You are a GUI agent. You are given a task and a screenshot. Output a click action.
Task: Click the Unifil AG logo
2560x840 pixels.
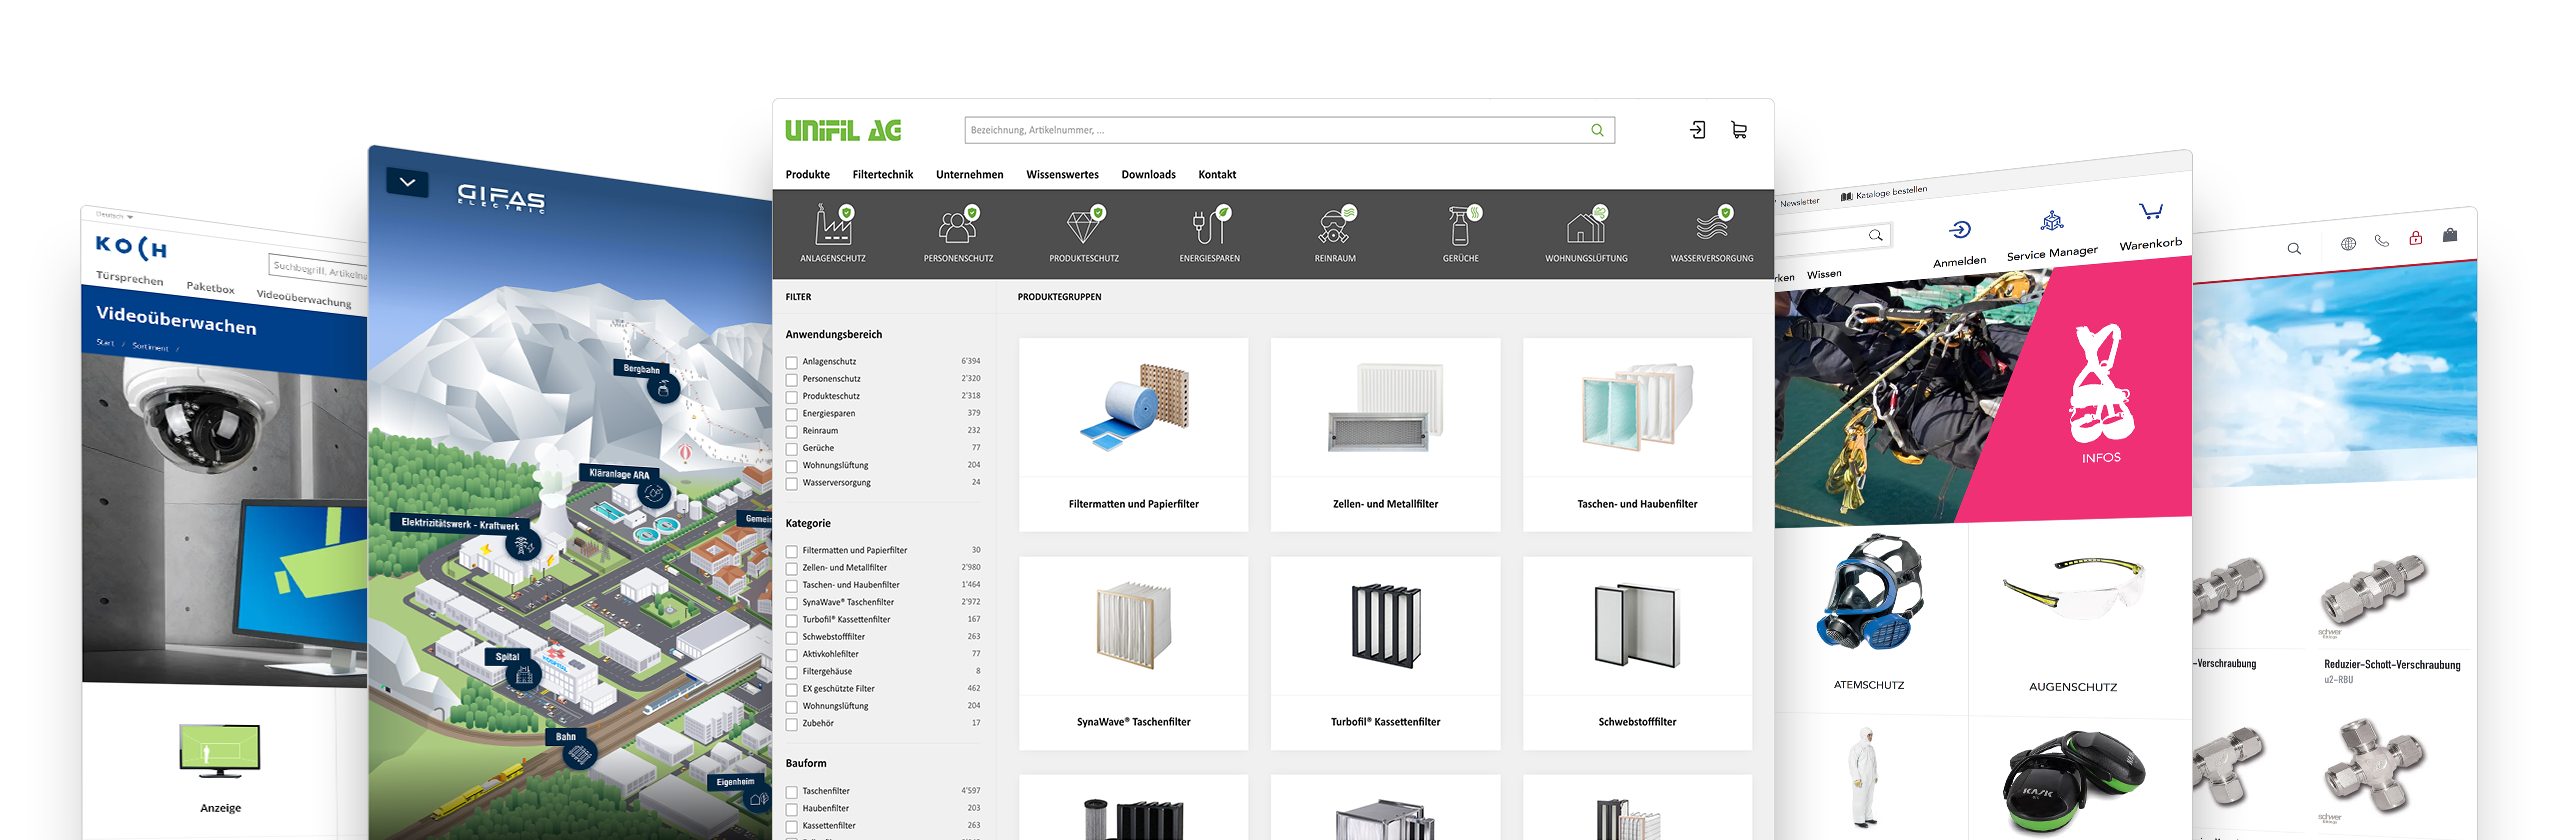click(843, 130)
